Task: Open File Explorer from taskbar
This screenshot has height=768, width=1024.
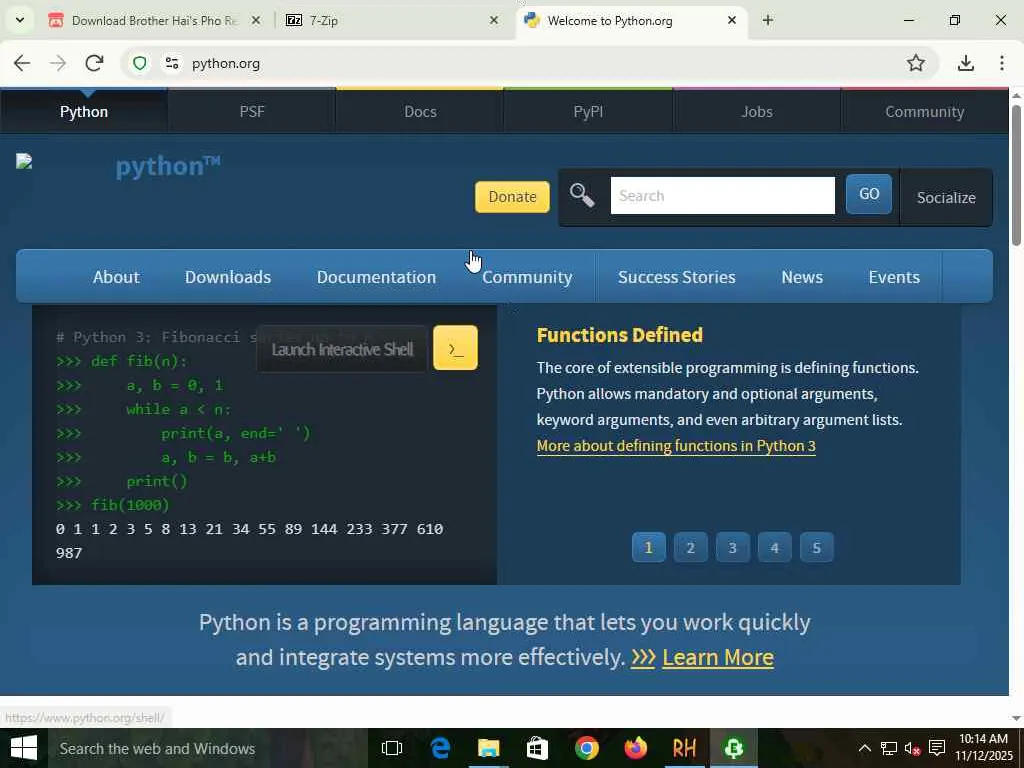Action: [488, 748]
